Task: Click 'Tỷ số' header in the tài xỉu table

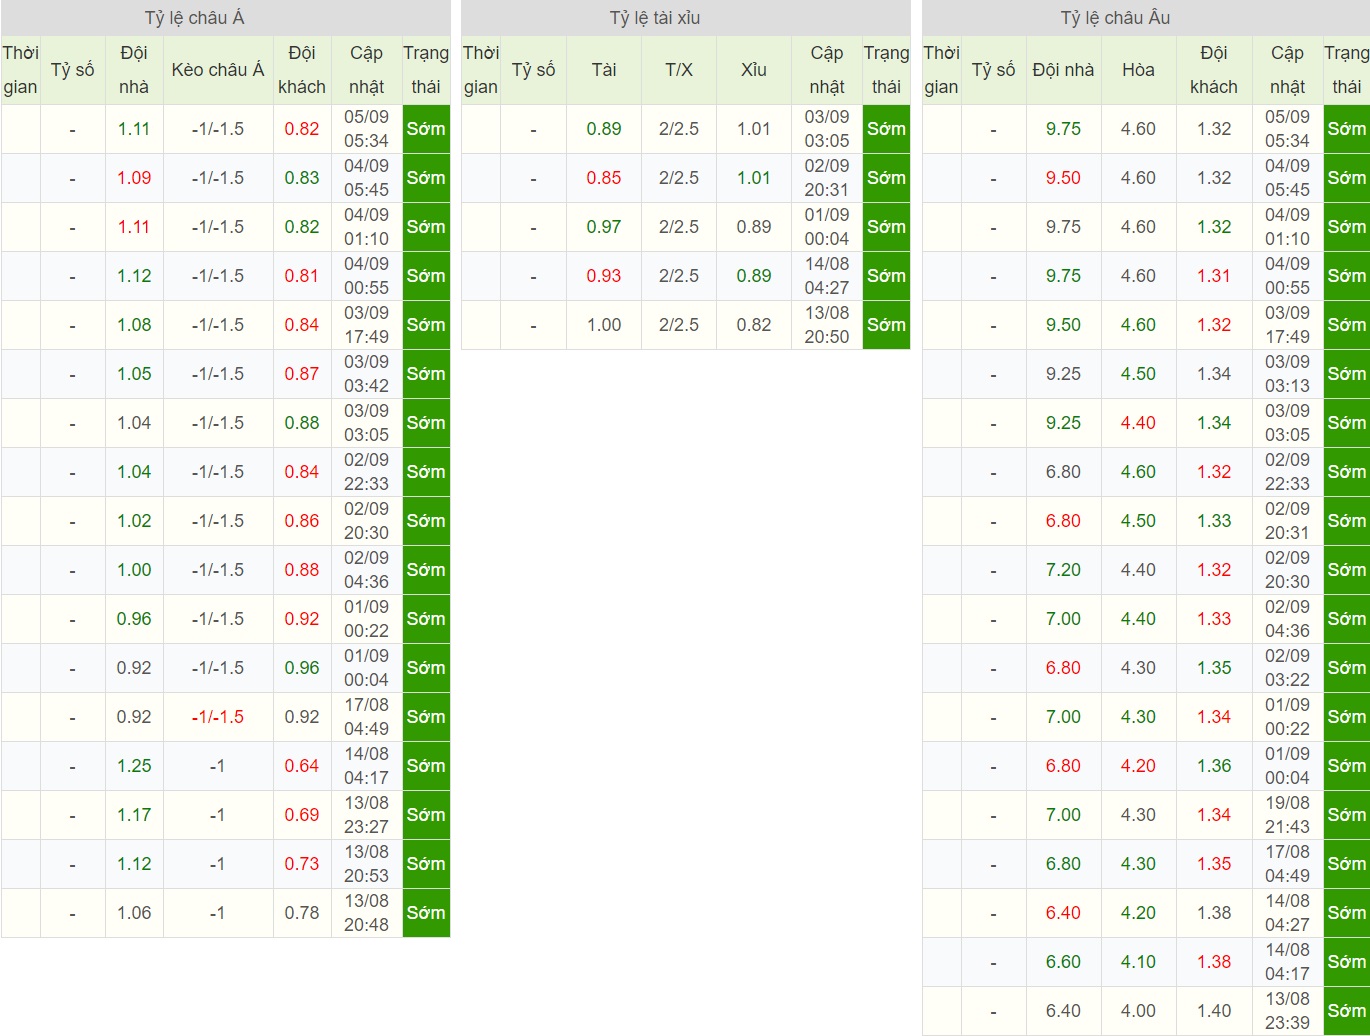Action: point(533,70)
